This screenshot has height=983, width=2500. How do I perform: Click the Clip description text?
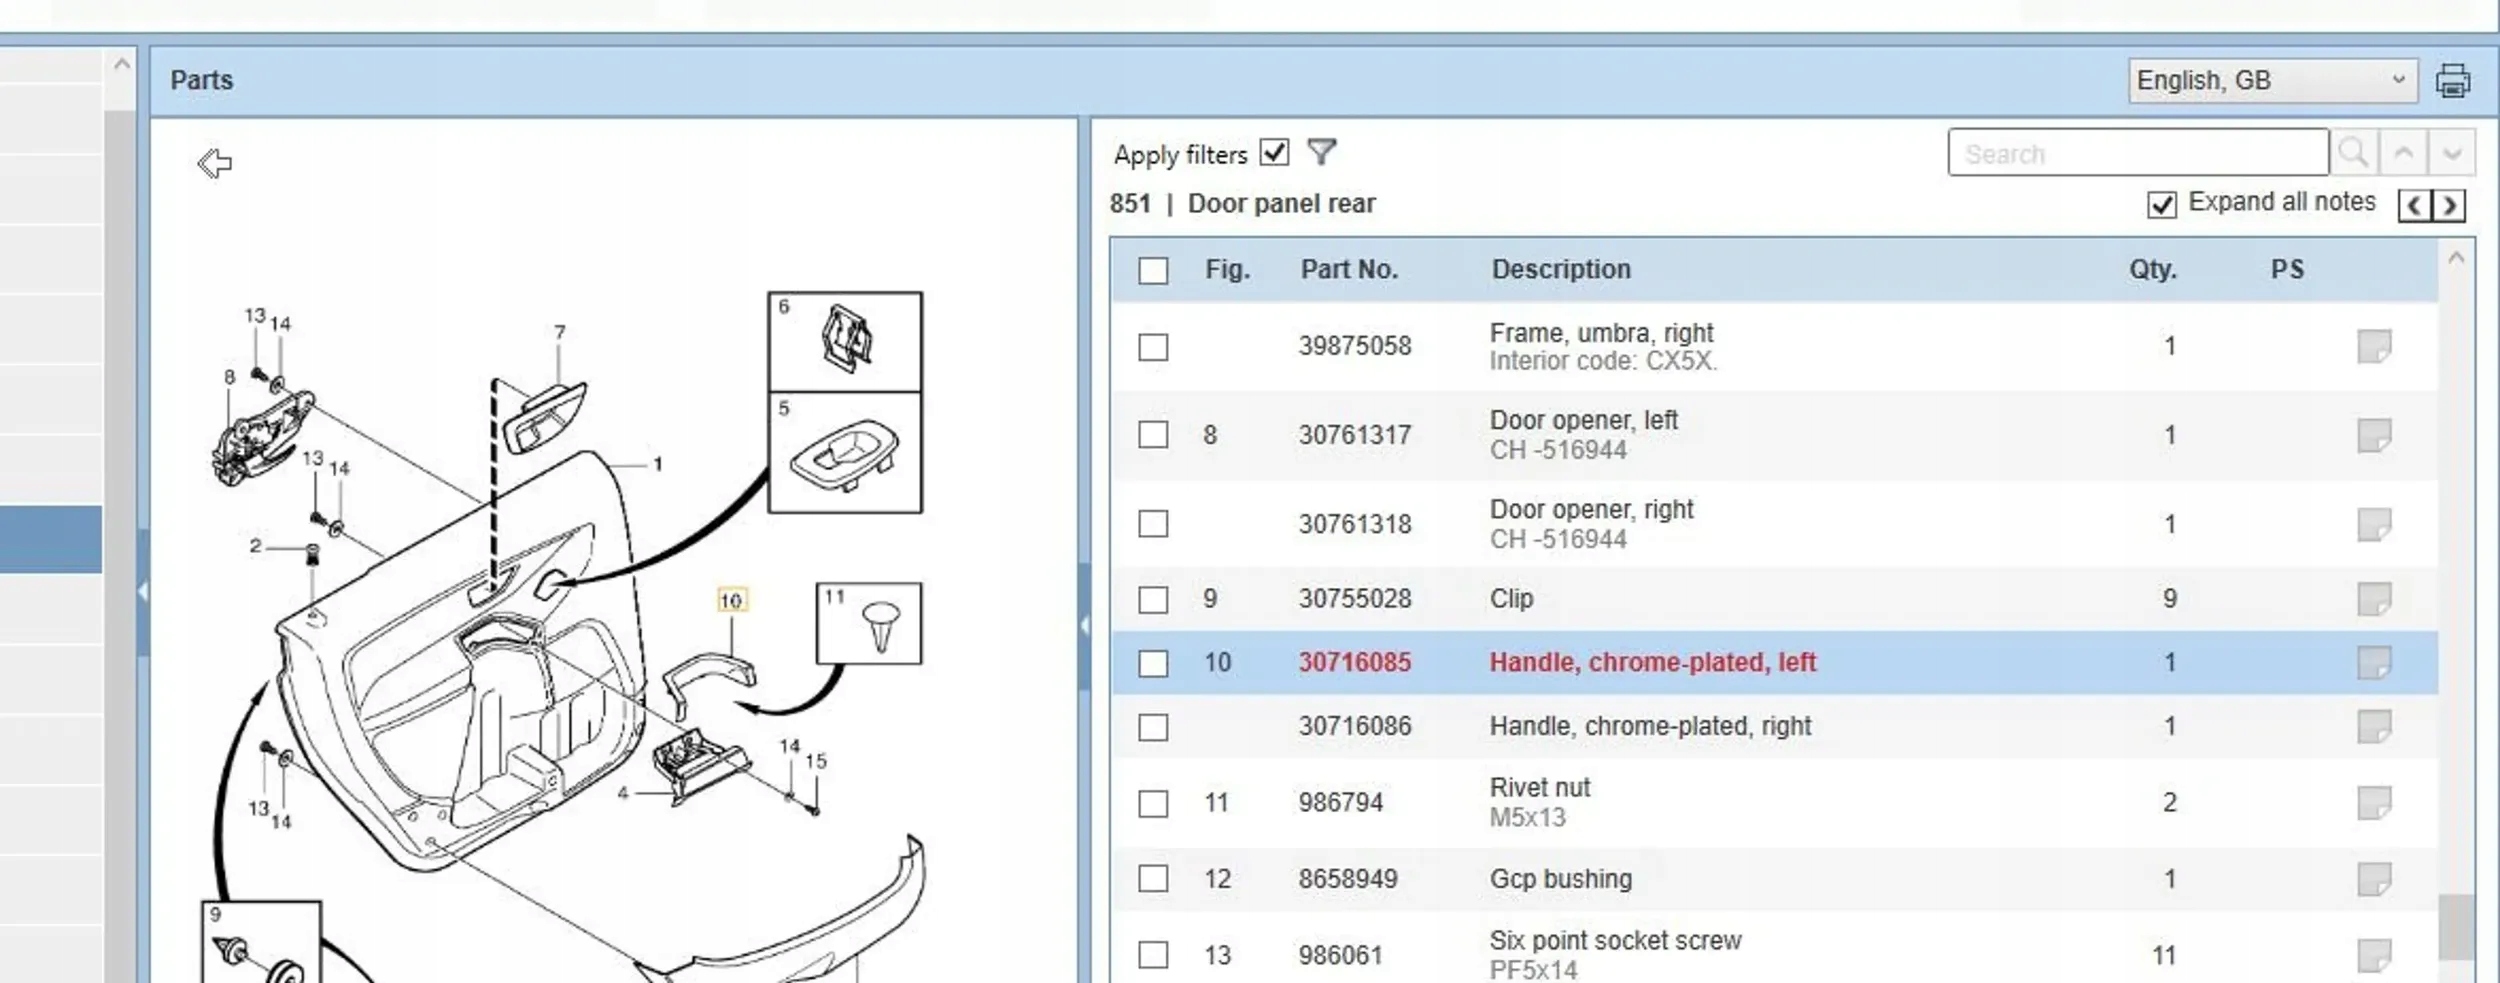coord(1511,598)
